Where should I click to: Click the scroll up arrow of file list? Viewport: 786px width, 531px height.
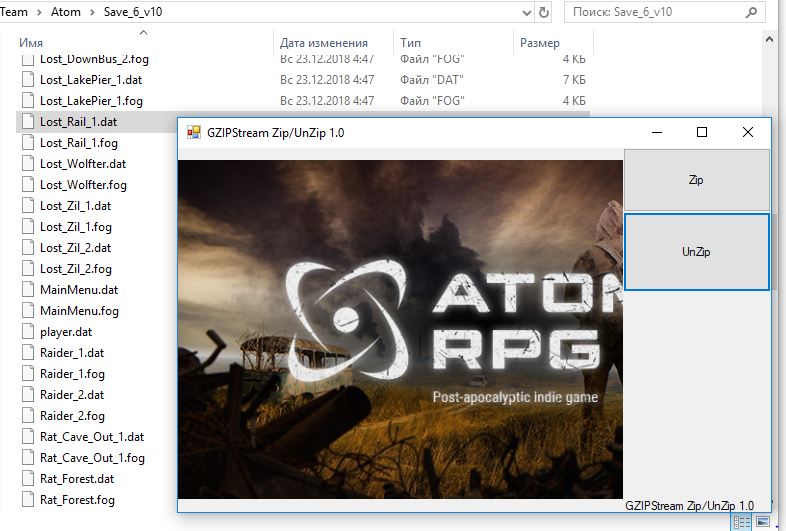point(769,39)
